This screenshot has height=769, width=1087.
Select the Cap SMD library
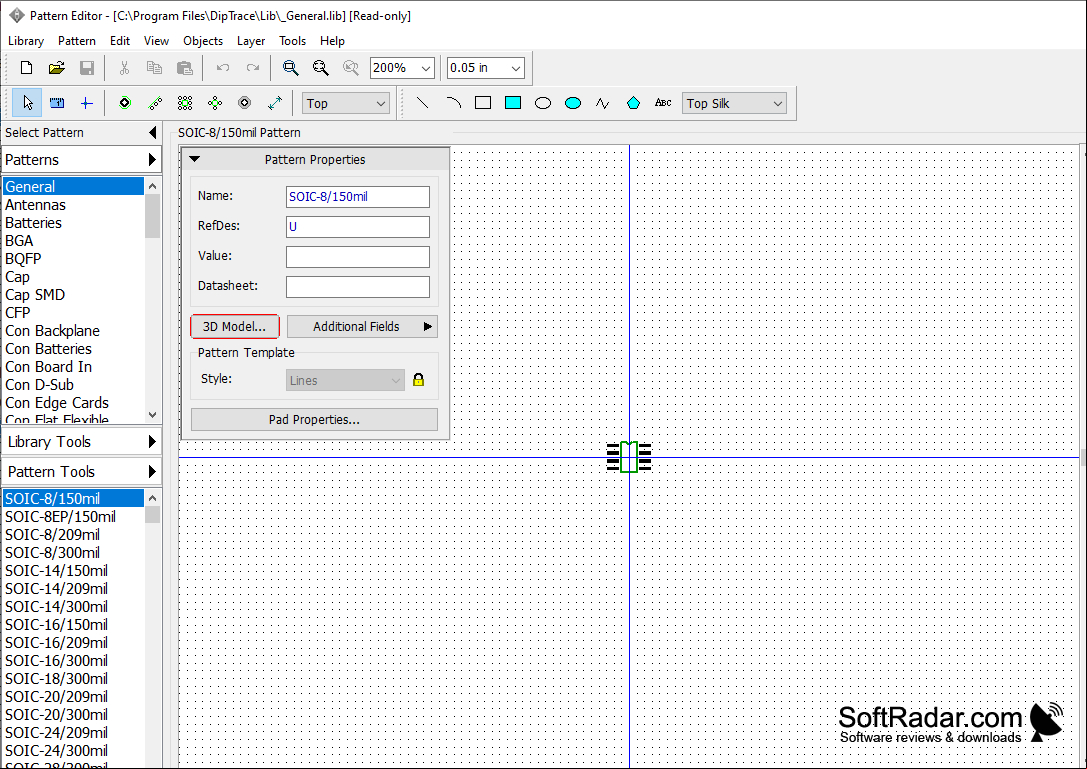pyautogui.click(x=73, y=295)
